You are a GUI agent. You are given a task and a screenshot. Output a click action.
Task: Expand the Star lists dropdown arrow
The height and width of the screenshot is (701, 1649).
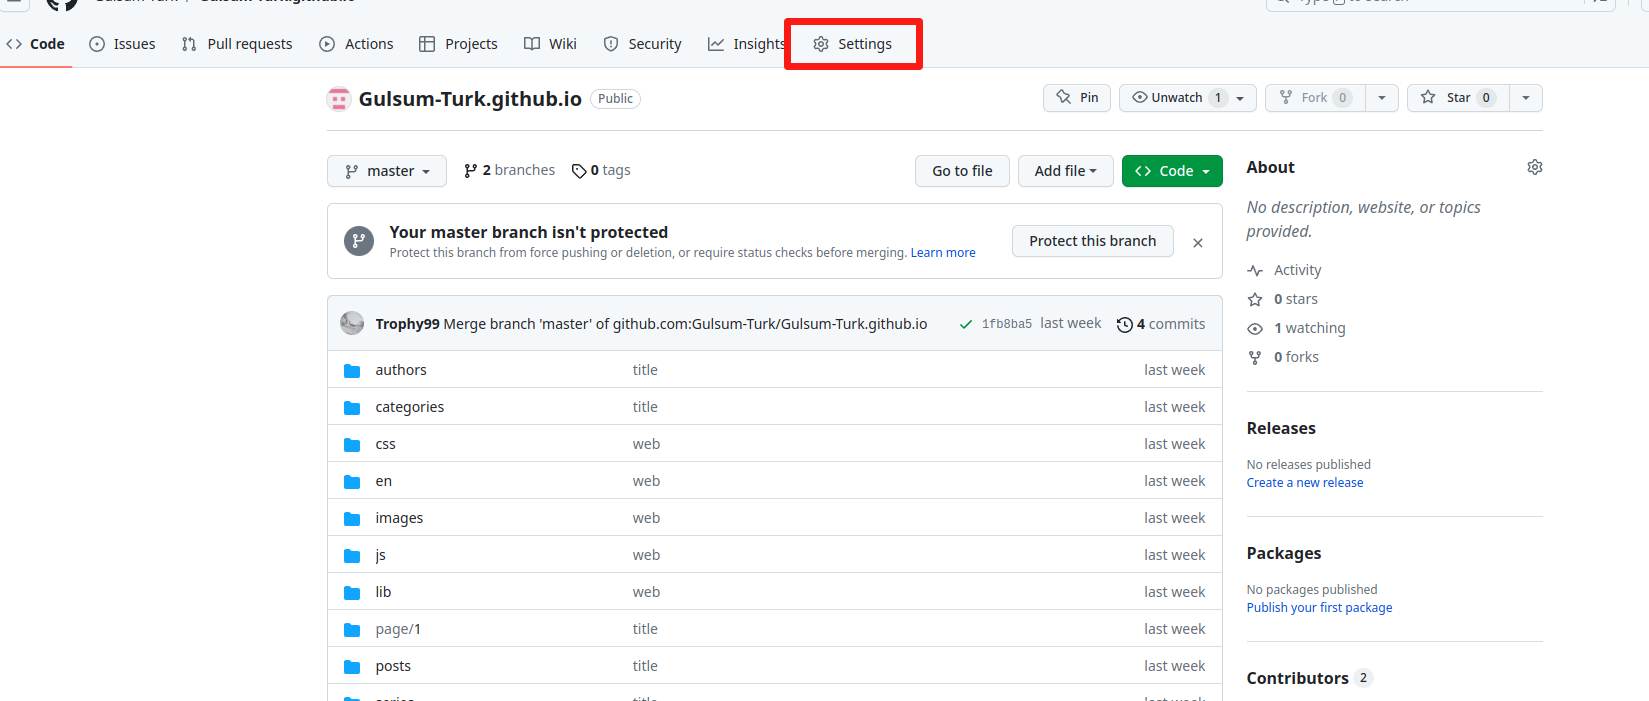[x=1526, y=97]
